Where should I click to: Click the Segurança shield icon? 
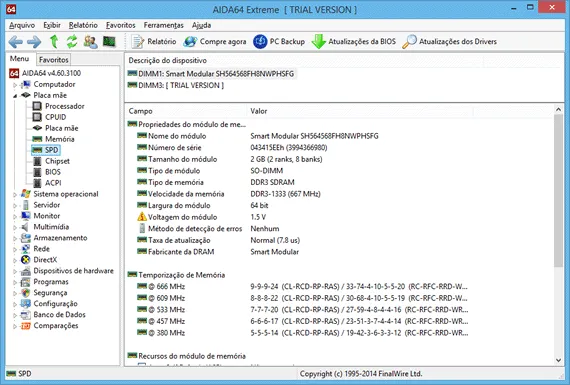pos(25,293)
